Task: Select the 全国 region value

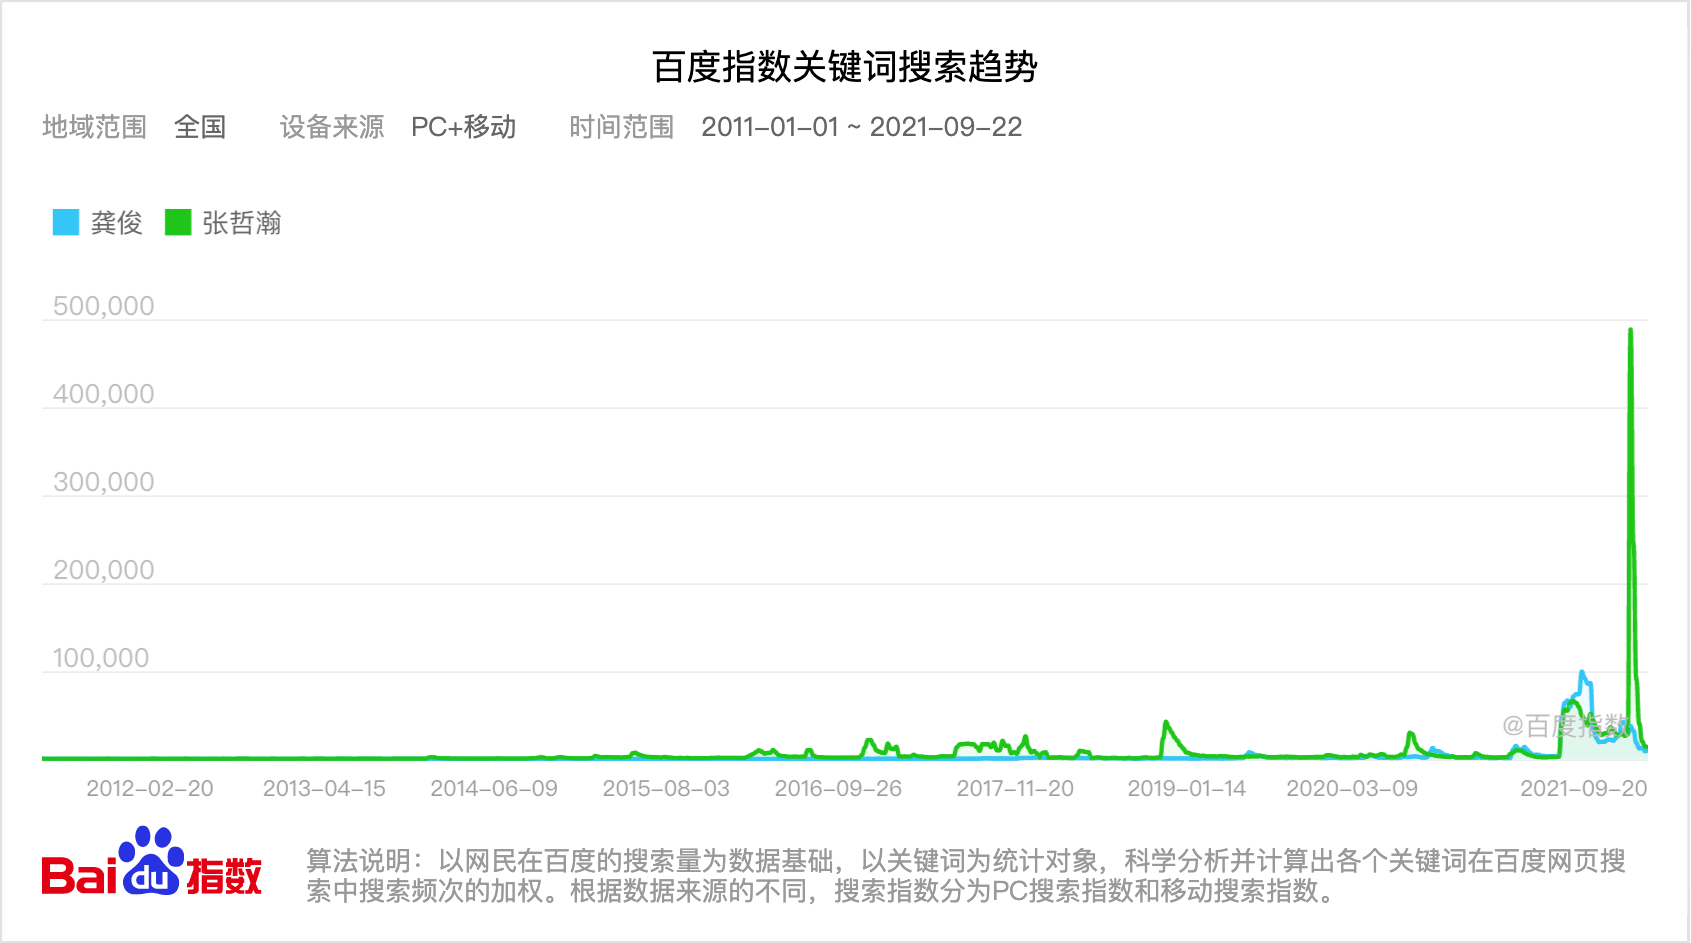Action: (x=200, y=127)
